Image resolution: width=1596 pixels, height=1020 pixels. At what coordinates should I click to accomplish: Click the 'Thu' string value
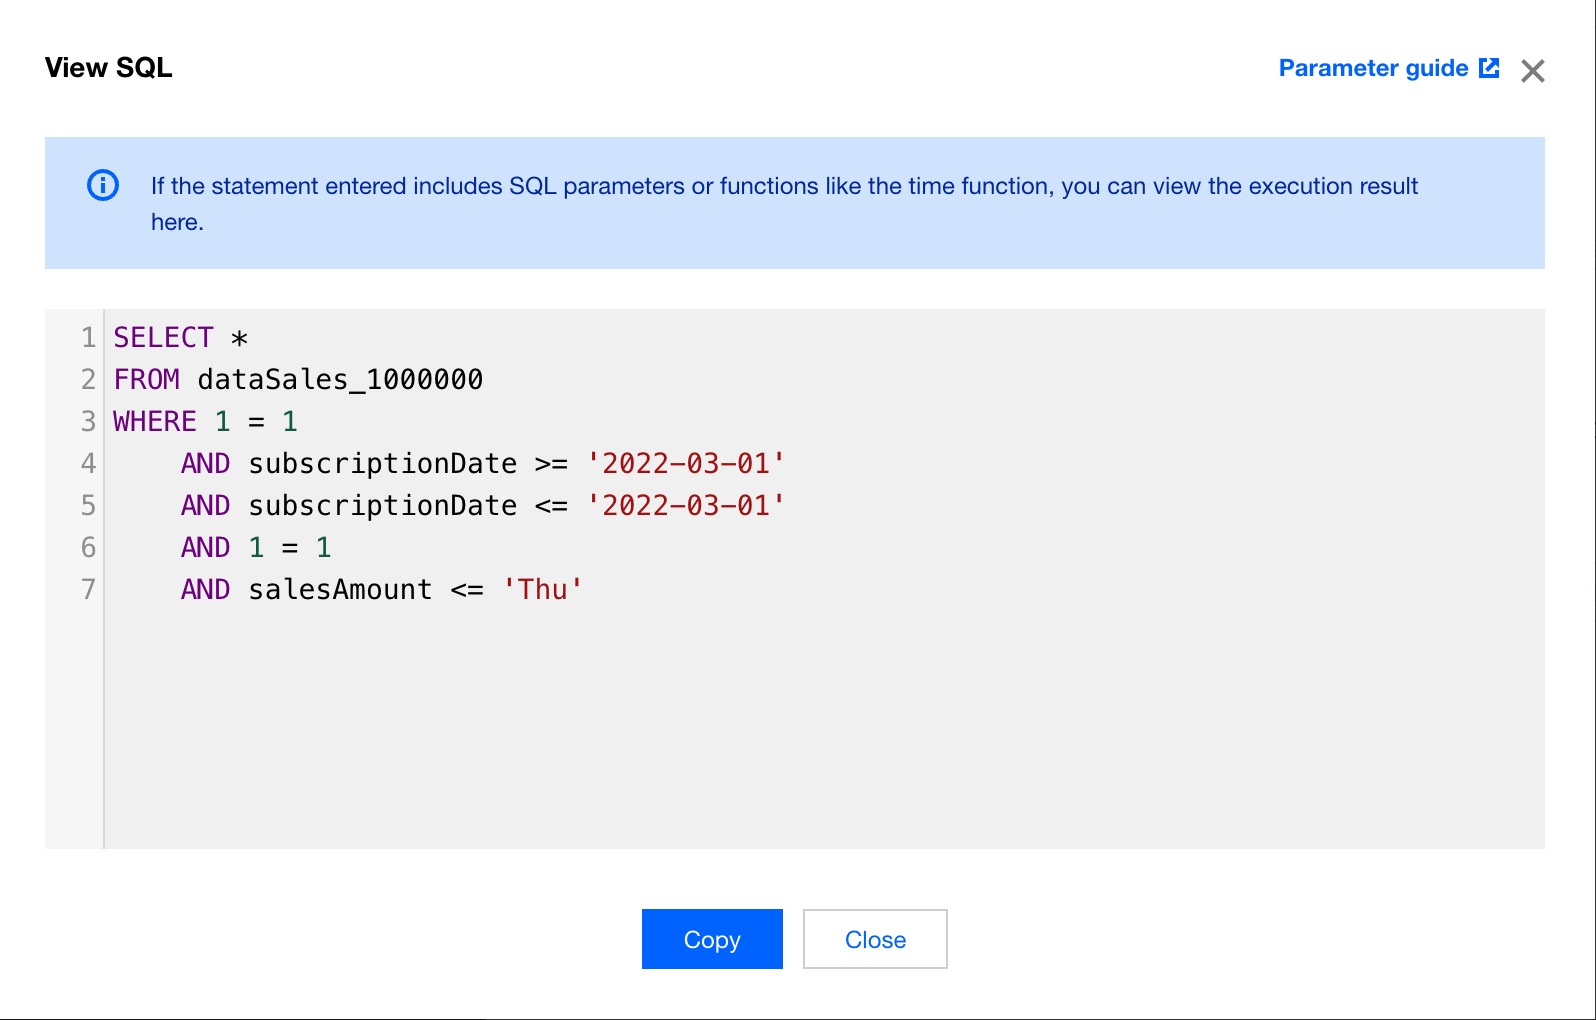(x=542, y=590)
